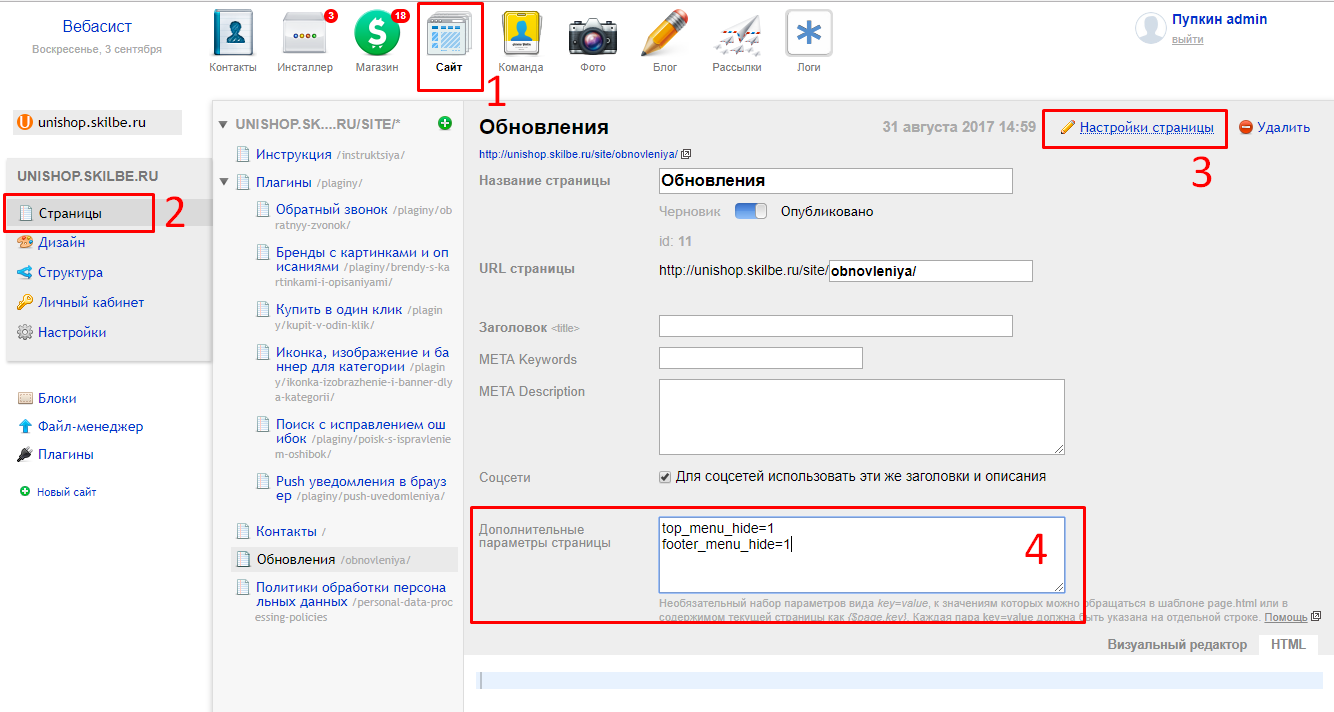Screen dimensions: 1334x712
Task: Open the Блог pencil app icon
Action: click(x=665, y=36)
